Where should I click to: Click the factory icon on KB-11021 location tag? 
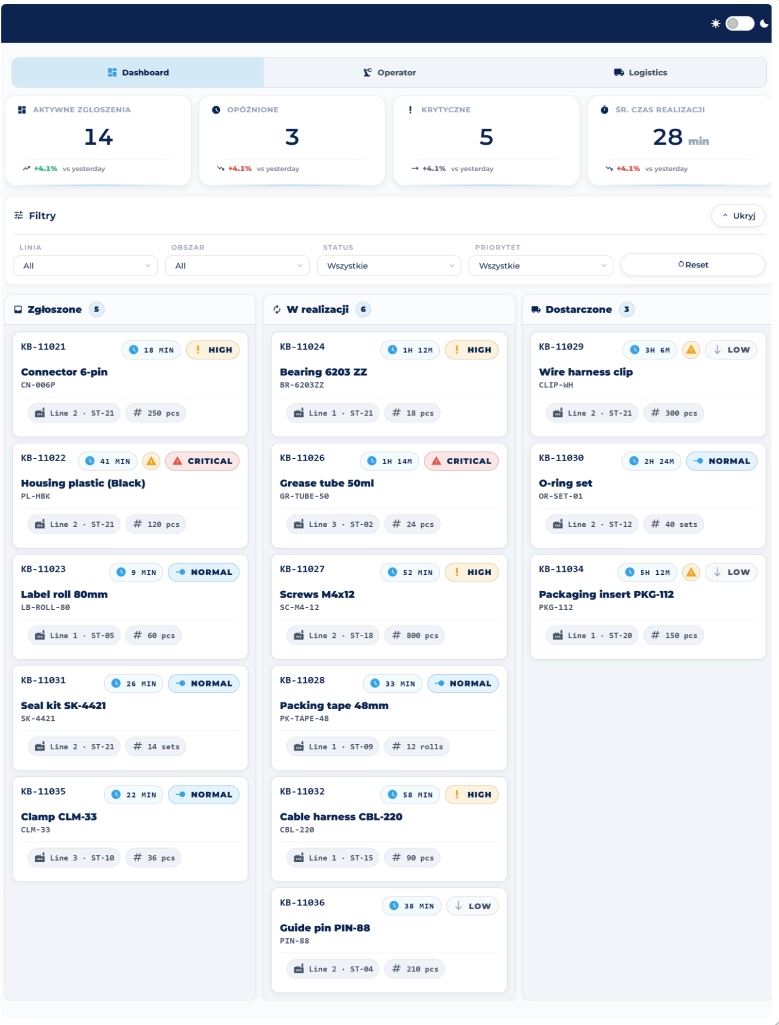39,411
